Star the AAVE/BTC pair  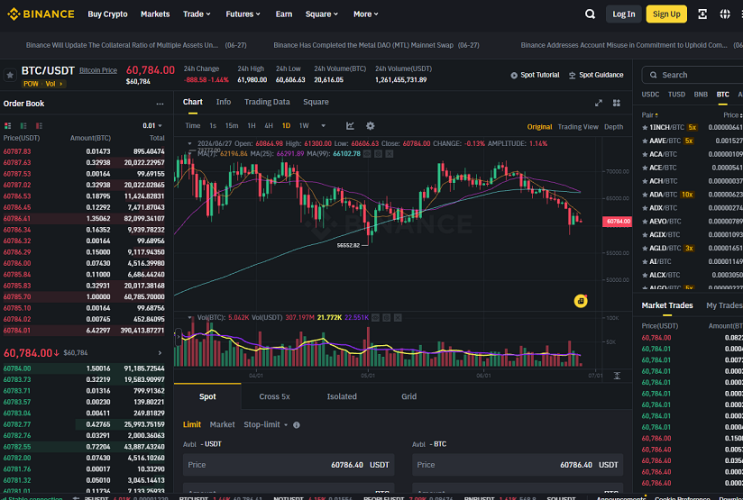pyautogui.click(x=644, y=141)
